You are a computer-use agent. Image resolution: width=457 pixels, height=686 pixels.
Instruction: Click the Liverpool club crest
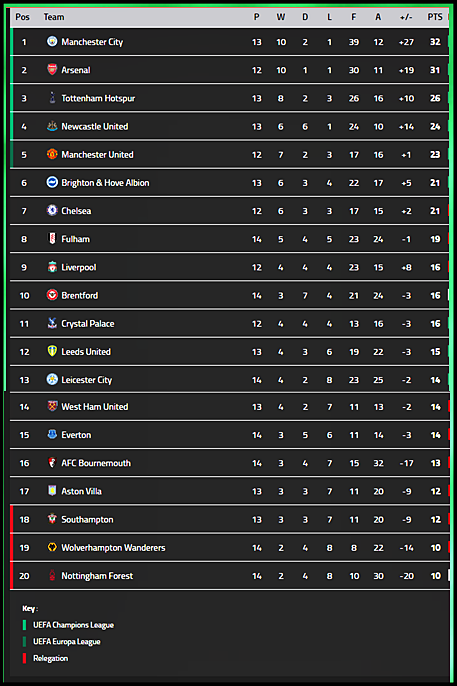click(52, 267)
